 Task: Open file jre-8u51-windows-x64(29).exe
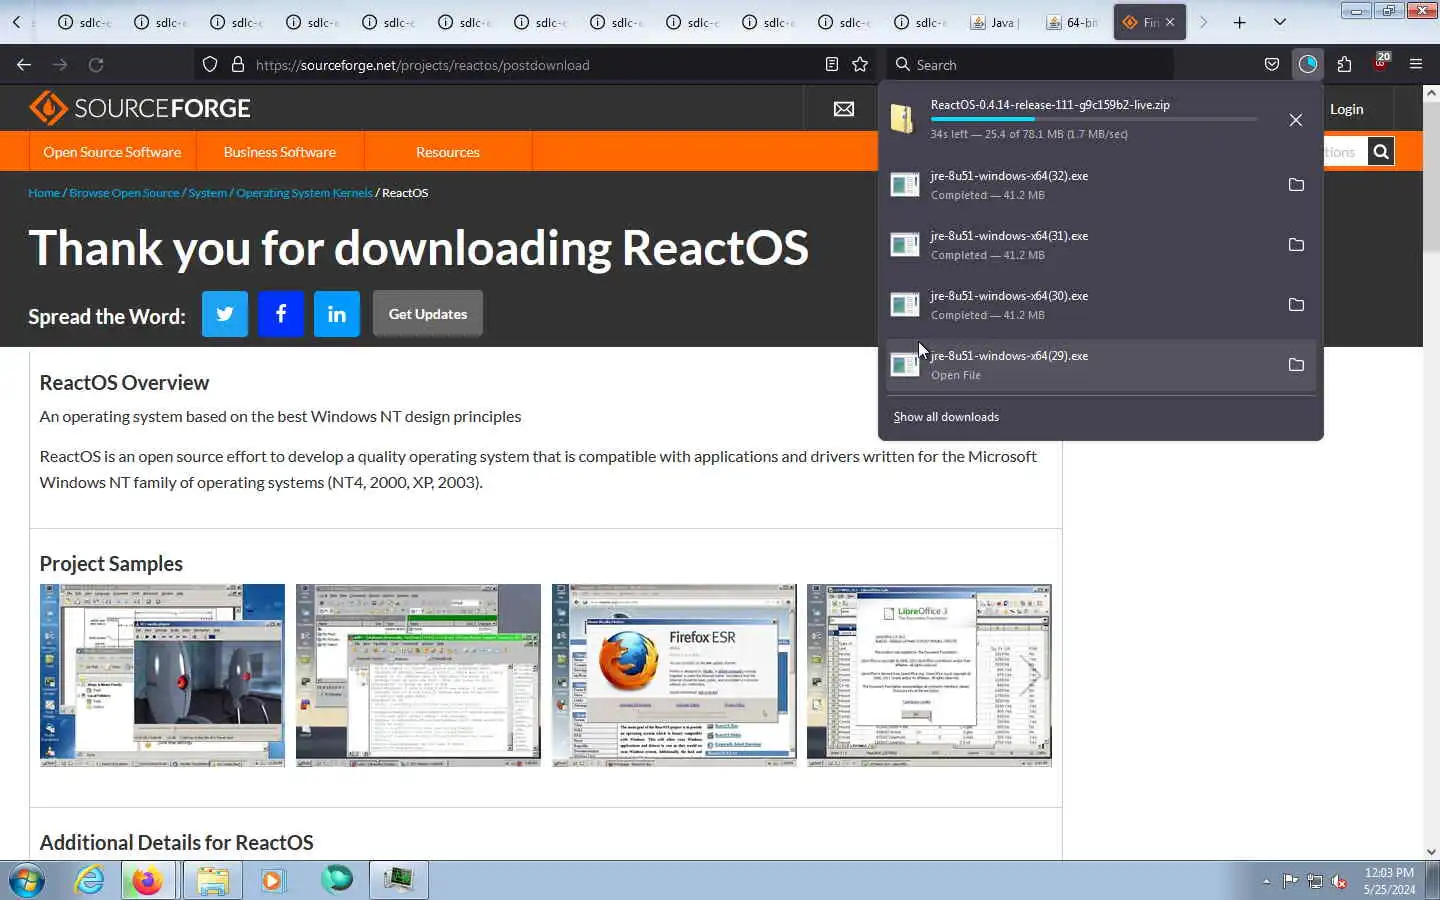(x=1079, y=365)
